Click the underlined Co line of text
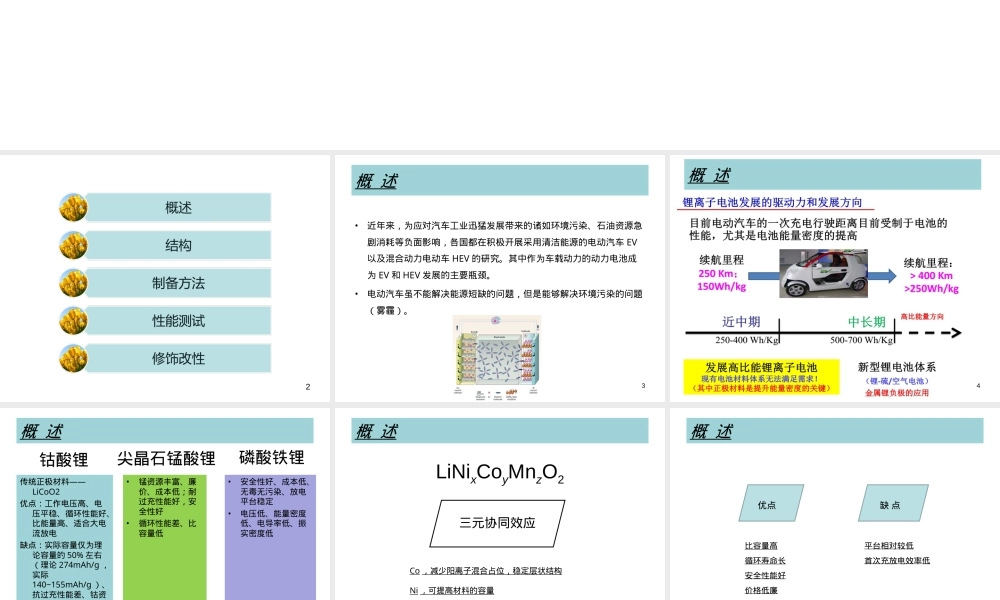 coord(485,571)
